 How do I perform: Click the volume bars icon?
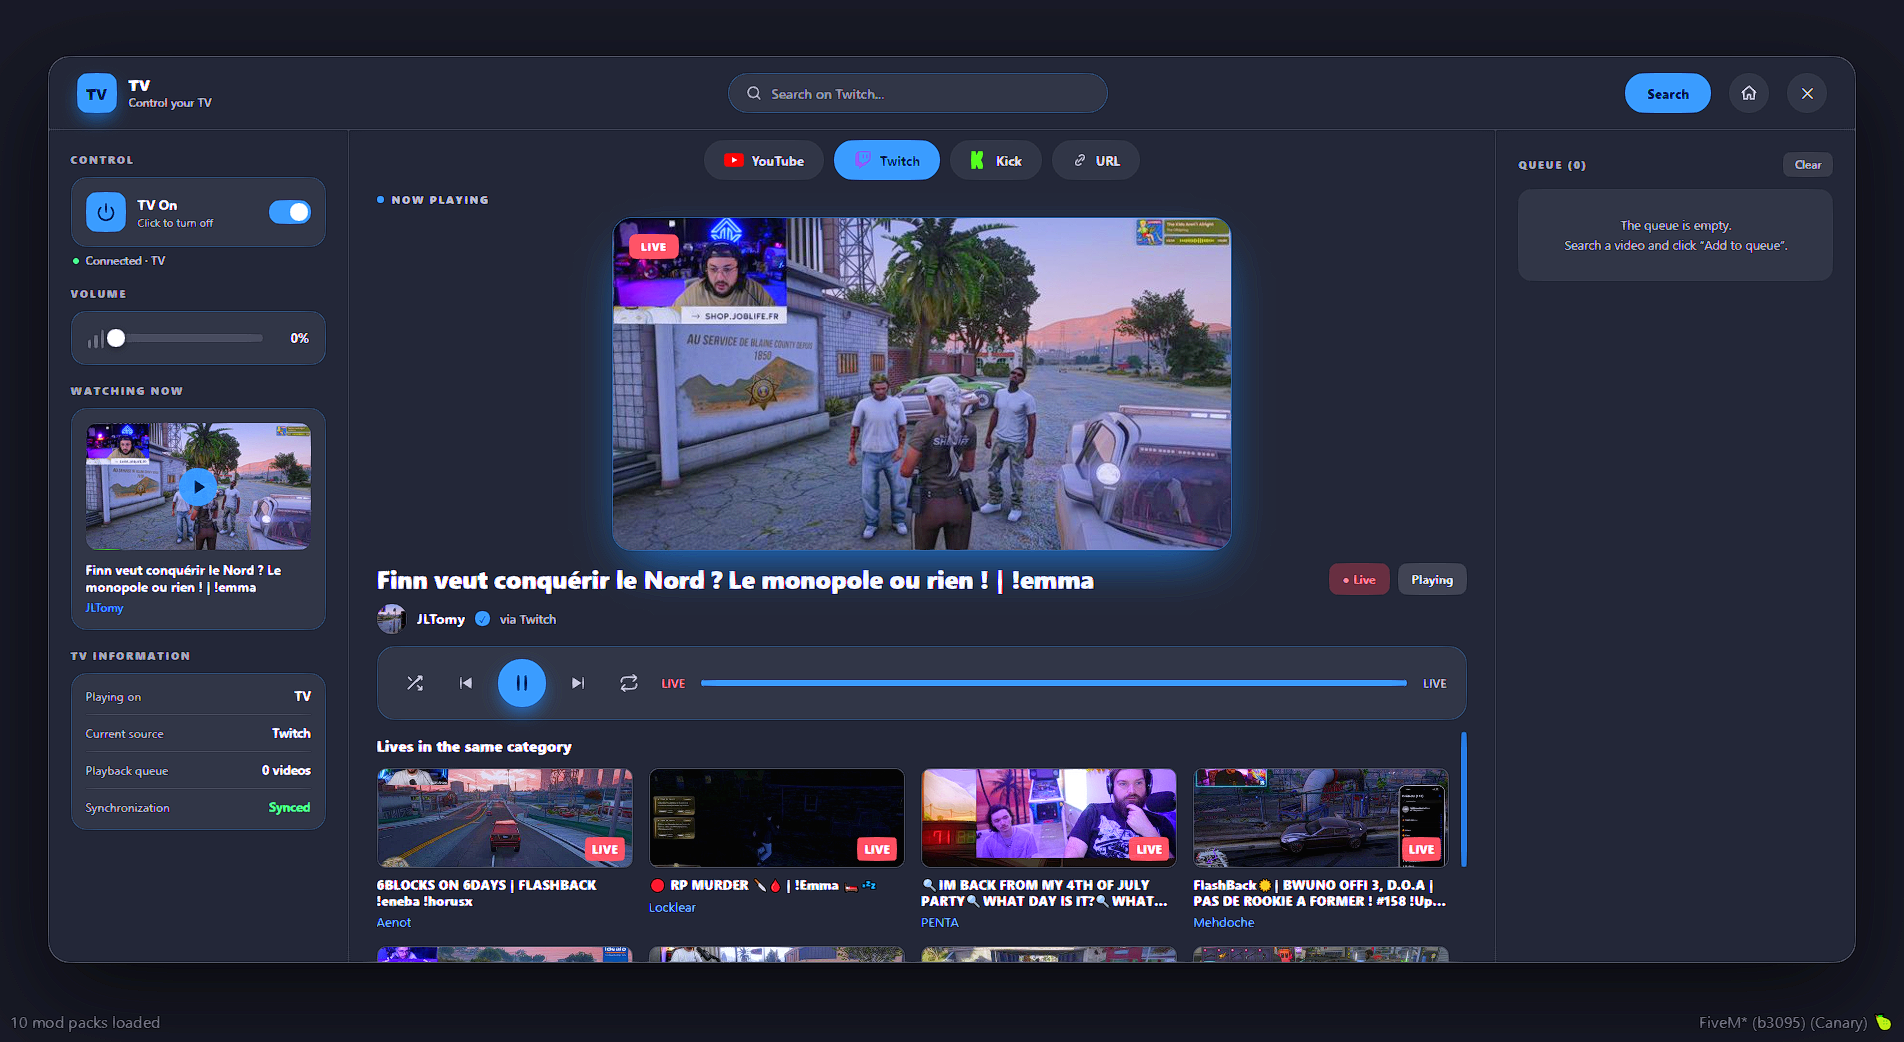click(x=95, y=339)
